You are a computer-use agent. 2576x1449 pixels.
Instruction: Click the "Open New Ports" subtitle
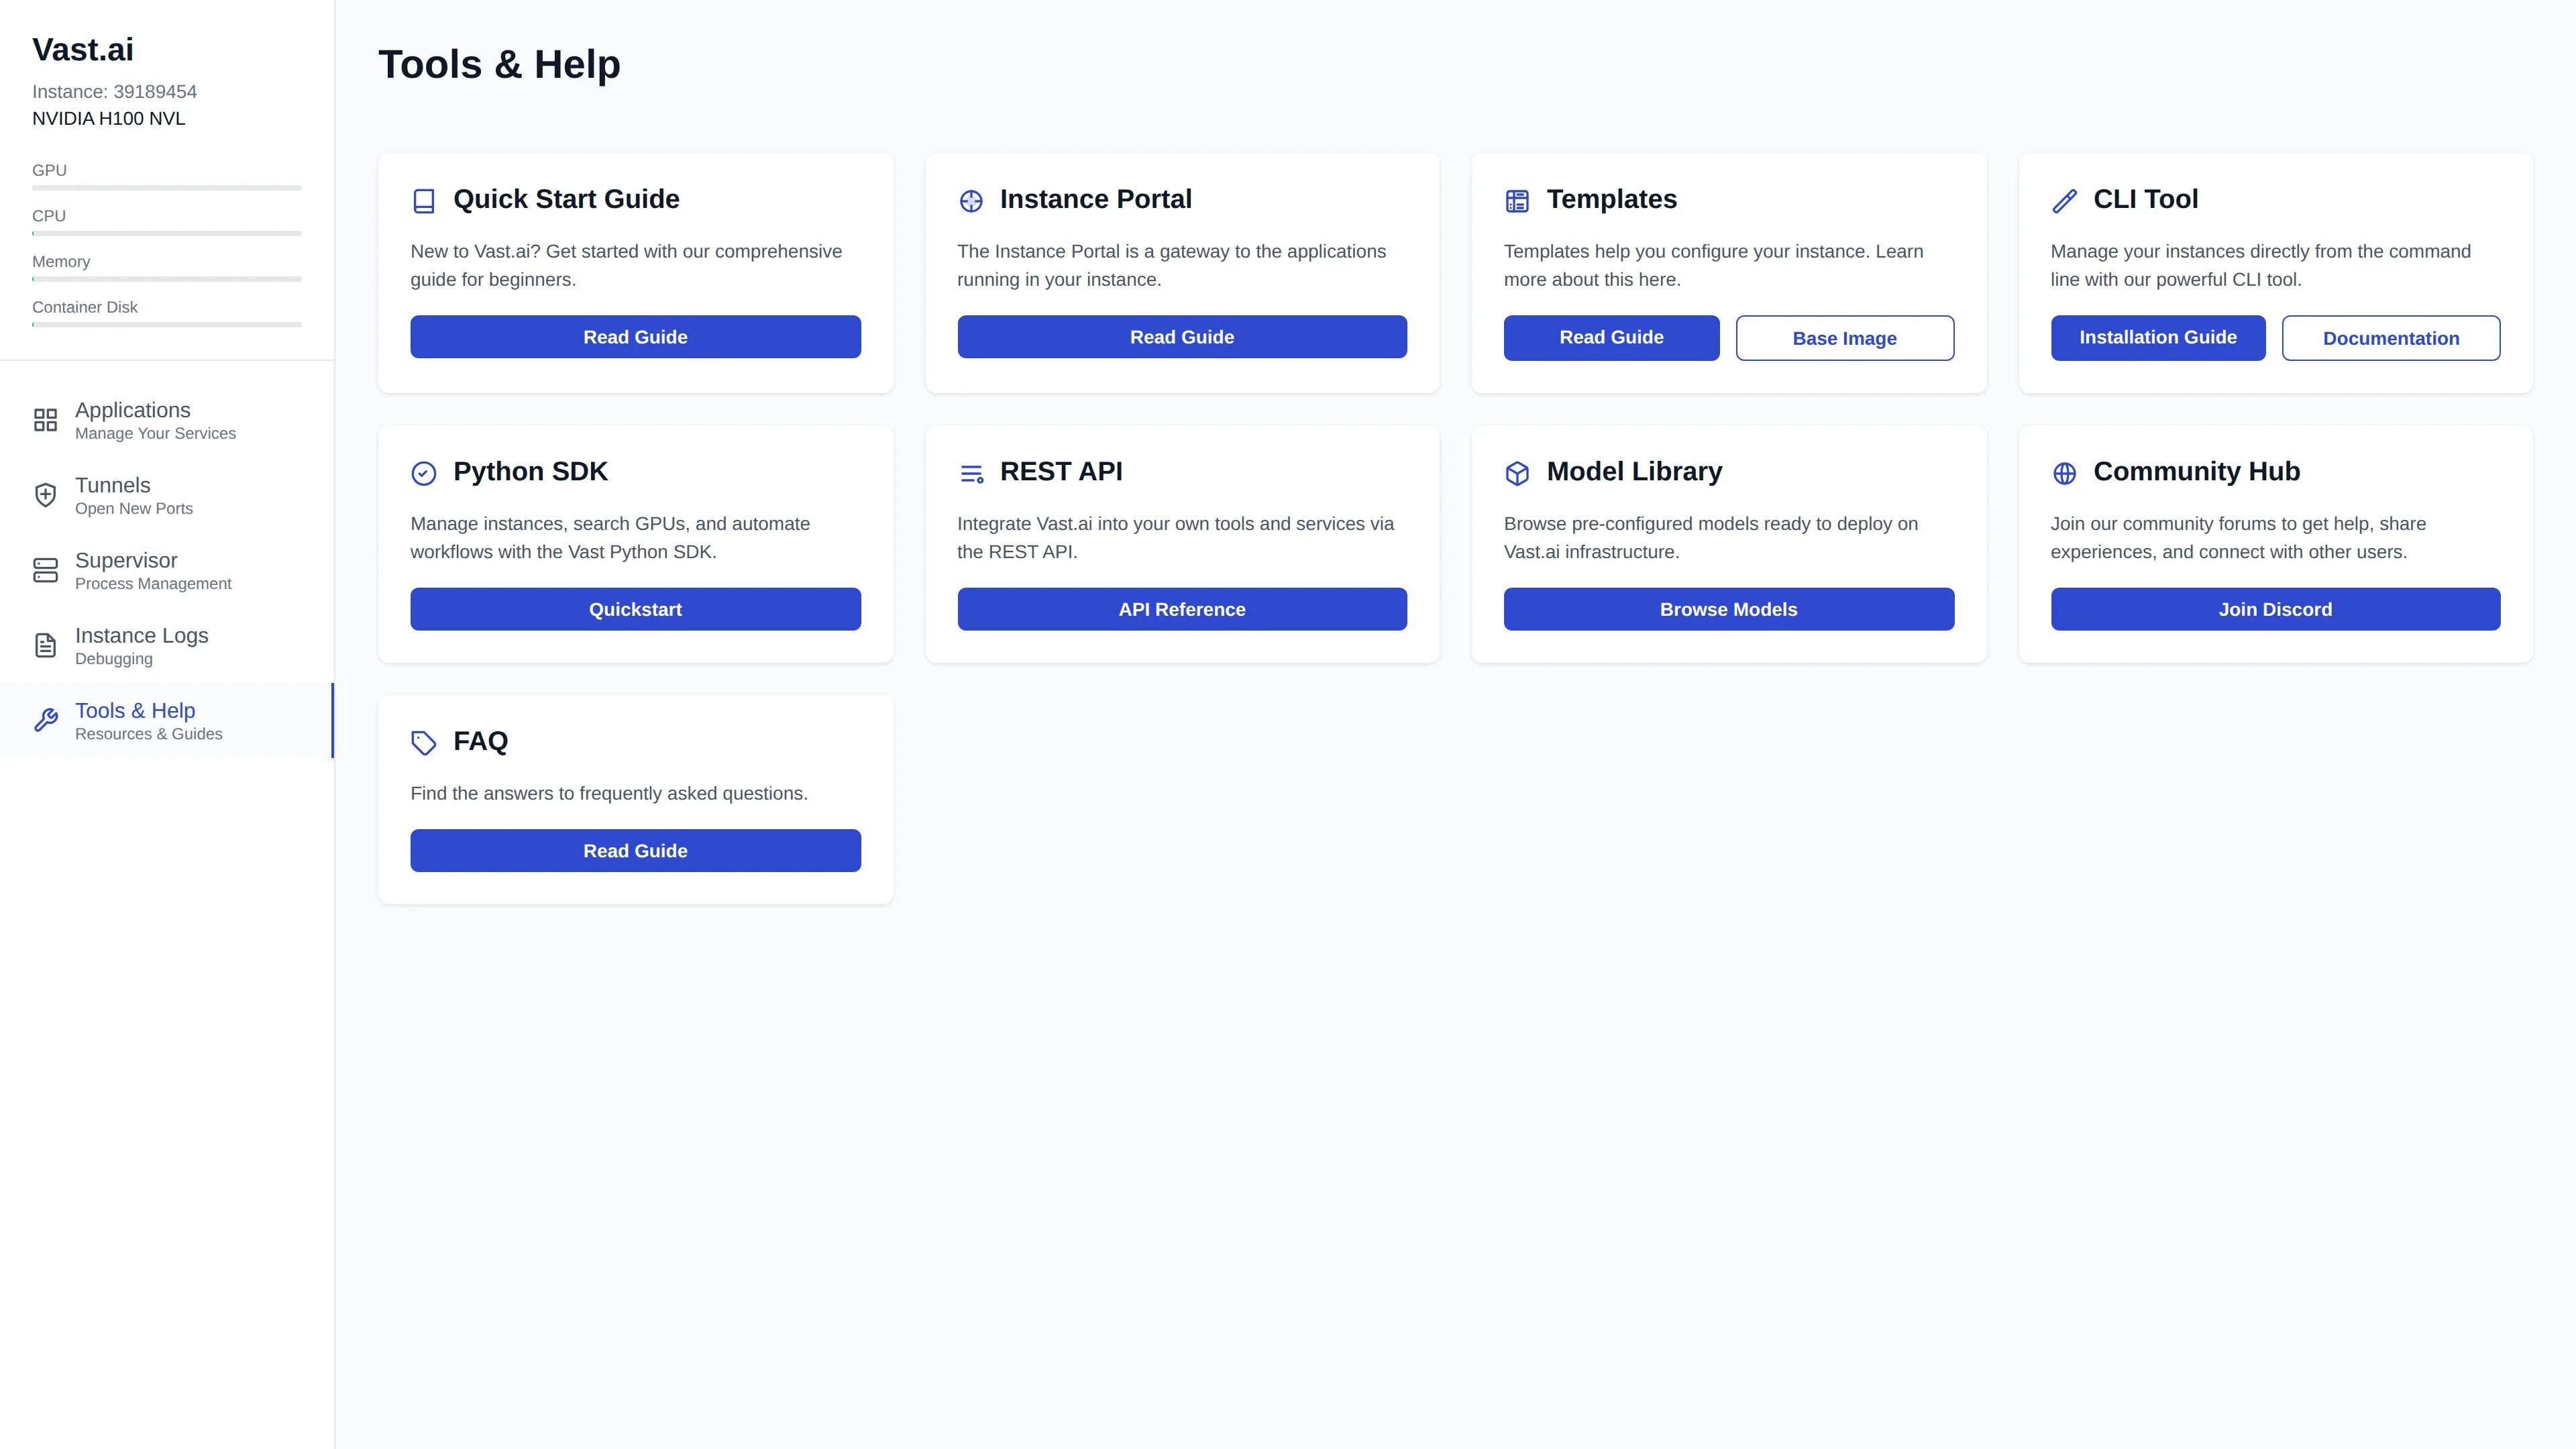pos(134,508)
